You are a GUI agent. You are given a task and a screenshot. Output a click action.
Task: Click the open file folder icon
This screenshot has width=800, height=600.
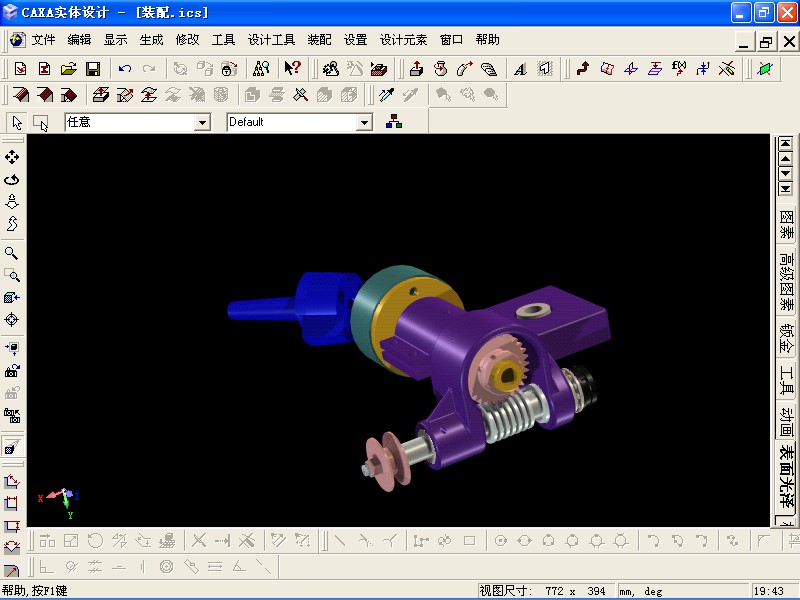click(68, 68)
